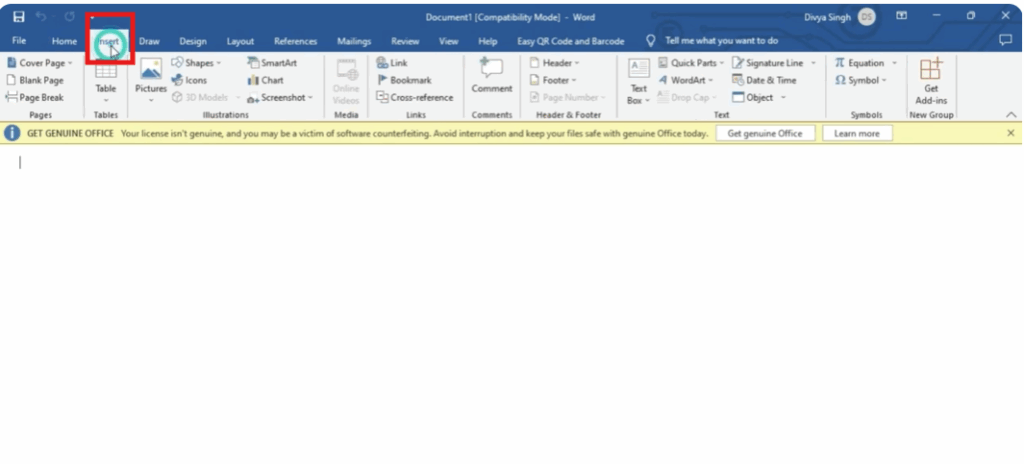Insert a Page Break
This screenshot has width=1024, height=464.
tap(35, 97)
